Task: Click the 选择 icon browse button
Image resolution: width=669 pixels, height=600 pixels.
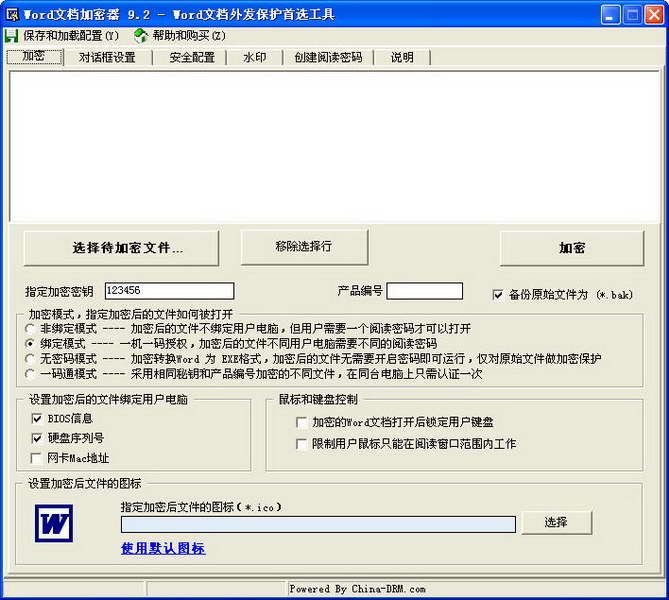Action: (x=556, y=522)
